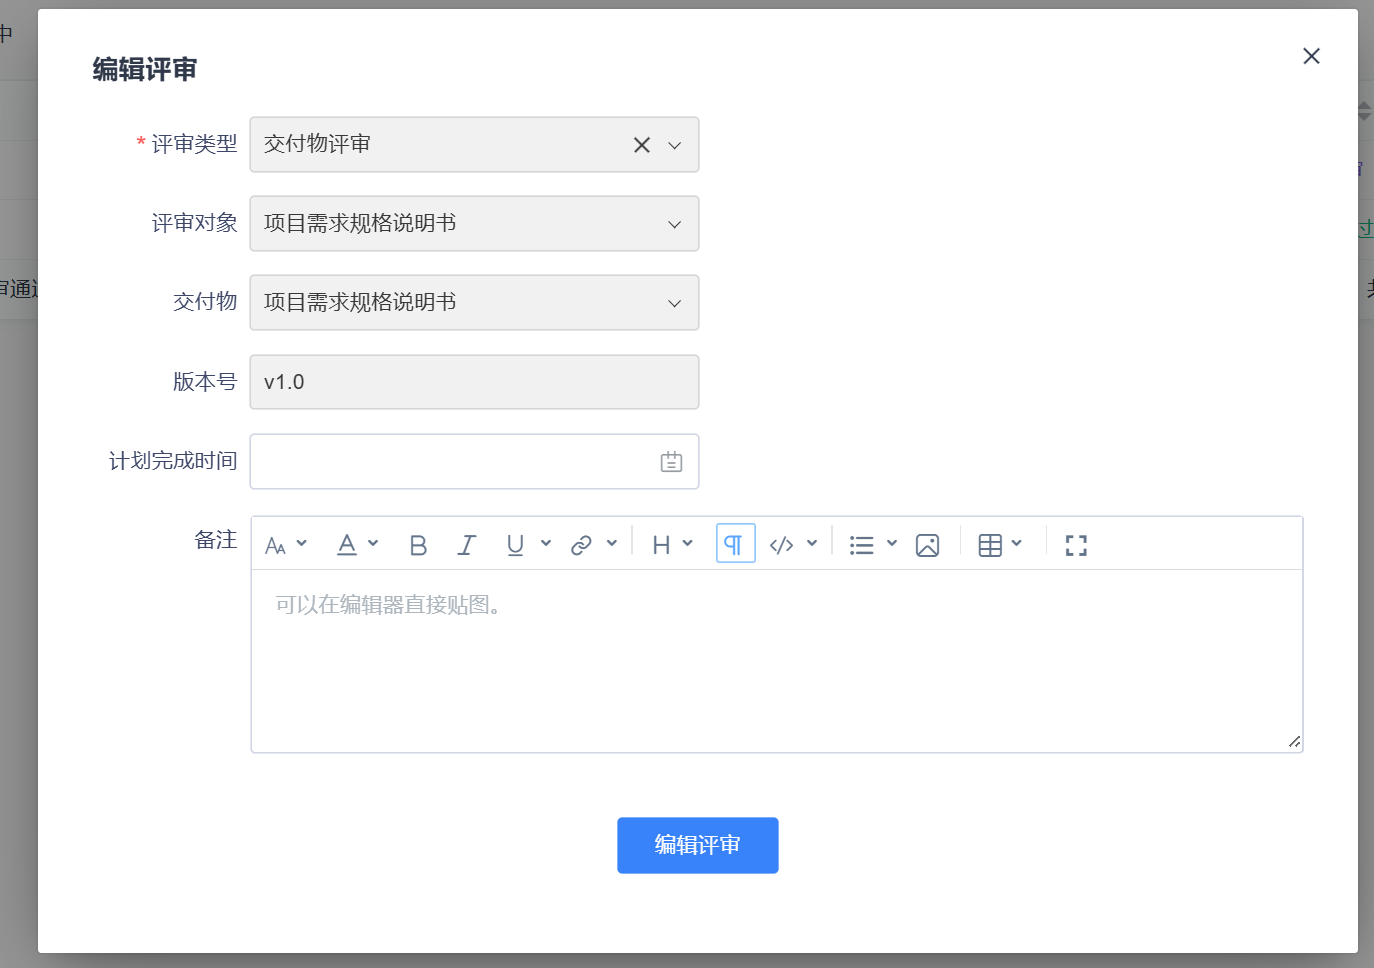Image resolution: width=1374 pixels, height=968 pixels.
Task: Toggle the paragraph format button
Action: pos(735,545)
